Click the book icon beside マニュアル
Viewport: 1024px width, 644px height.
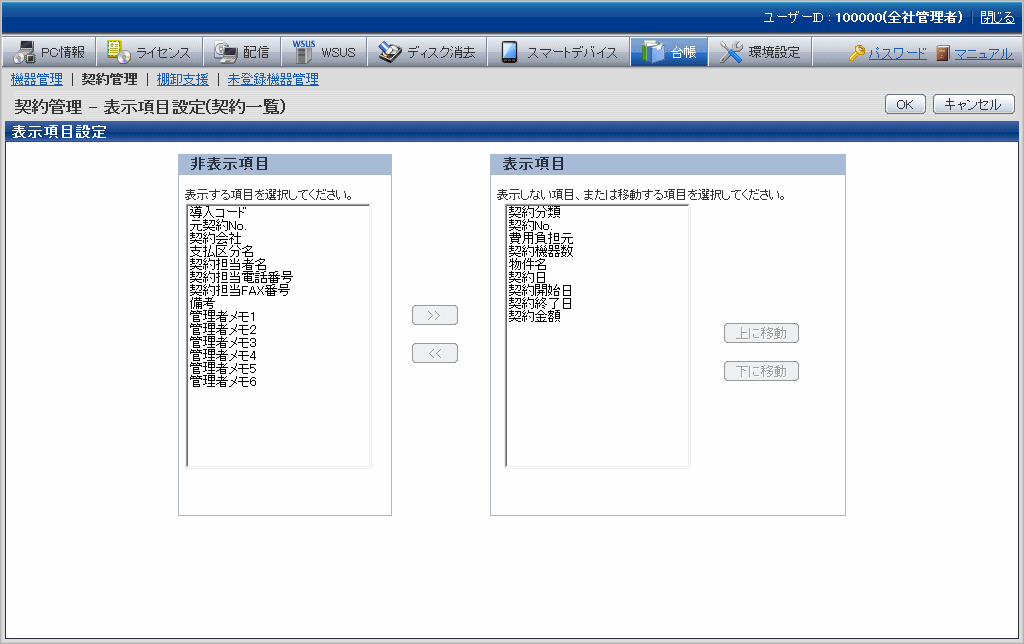942,53
